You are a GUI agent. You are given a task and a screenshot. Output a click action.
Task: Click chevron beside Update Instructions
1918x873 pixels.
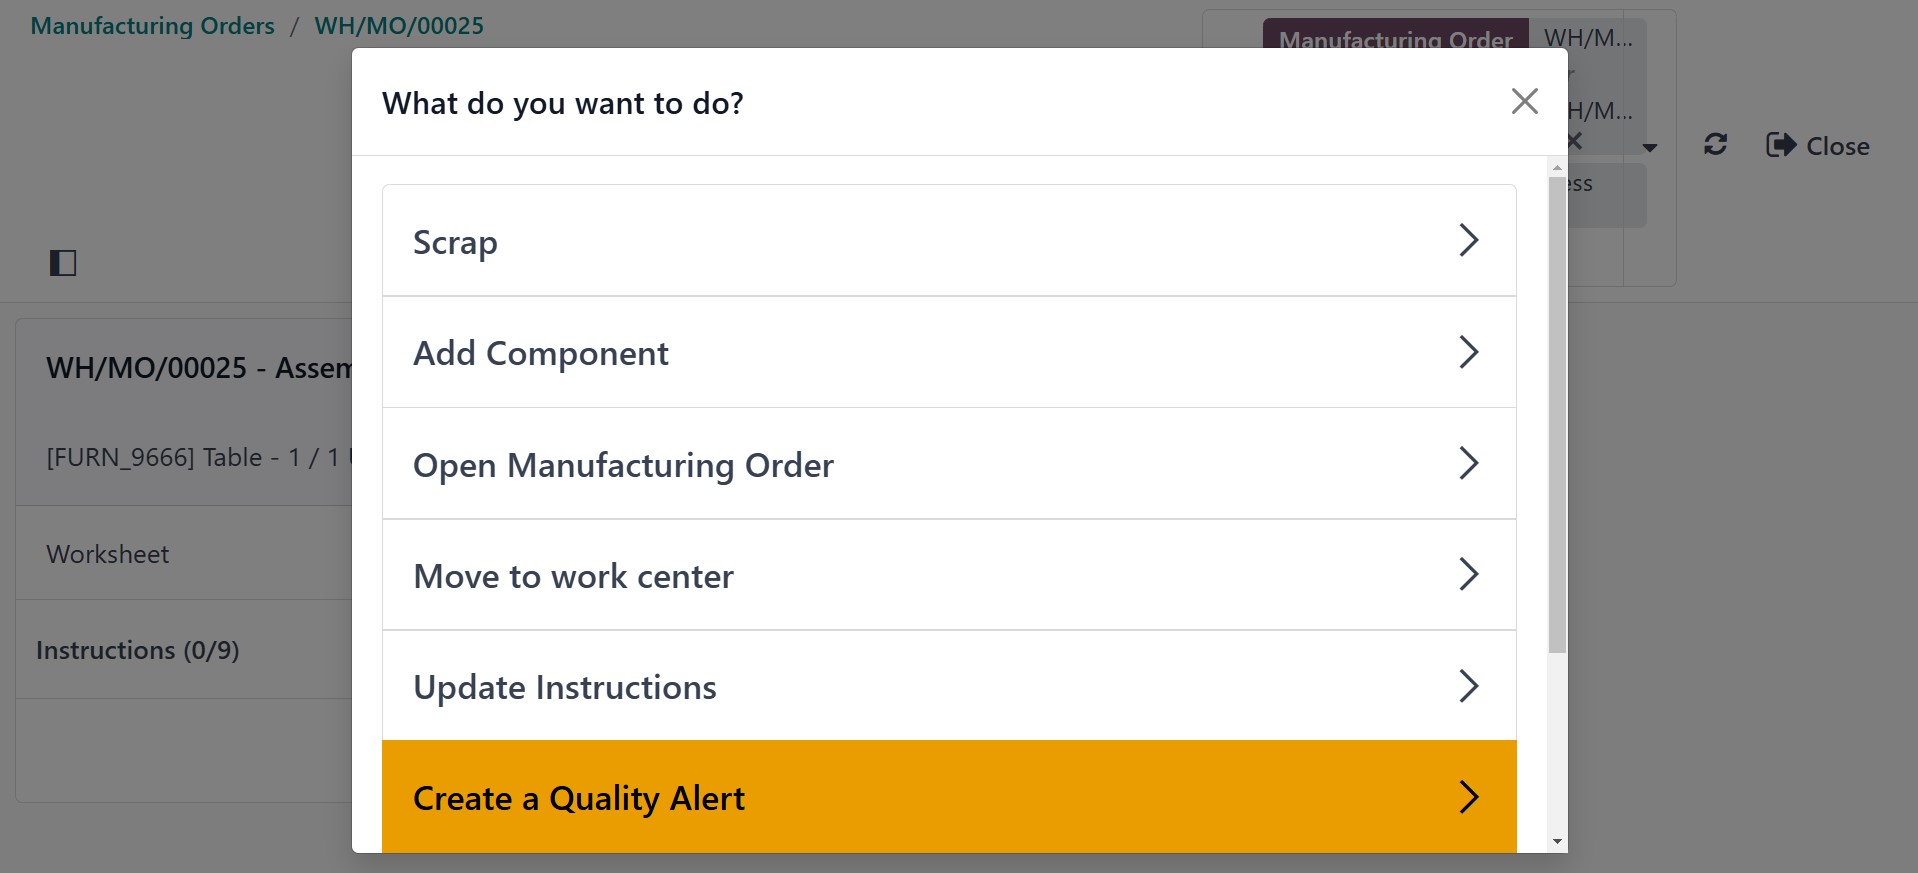pos(1468,686)
